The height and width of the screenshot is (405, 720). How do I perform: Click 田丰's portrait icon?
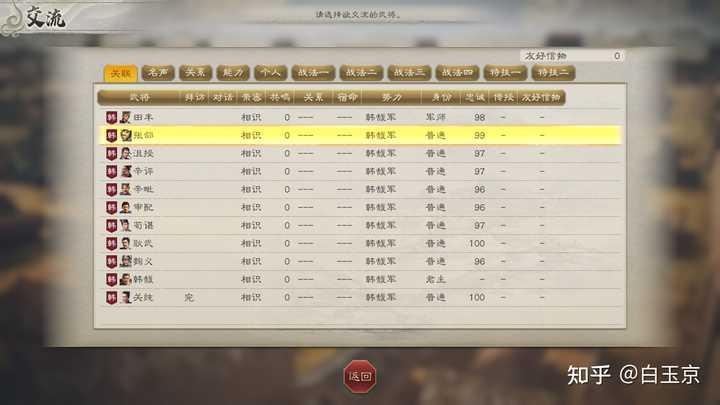[x=125, y=118]
